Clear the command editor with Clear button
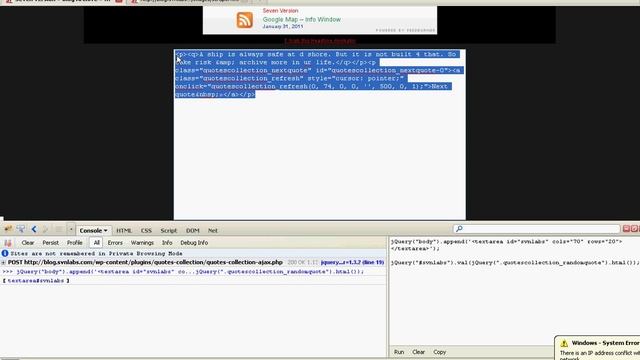This screenshot has height=360, width=640. point(418,352)
